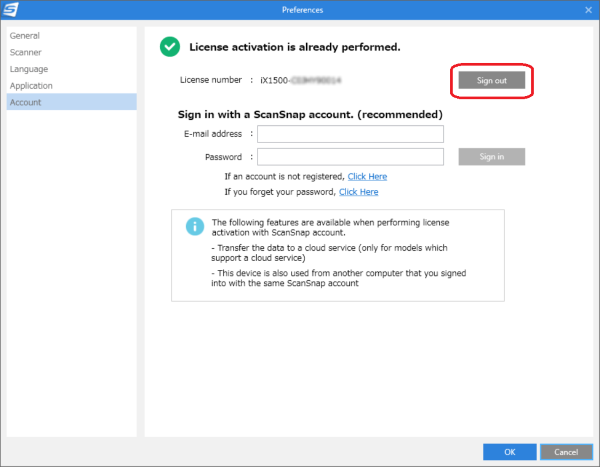The image size is (600, 467).
Task: Click the 'Sign in with a ScanSnap account' heading
Action: click(x=310, y=114)
